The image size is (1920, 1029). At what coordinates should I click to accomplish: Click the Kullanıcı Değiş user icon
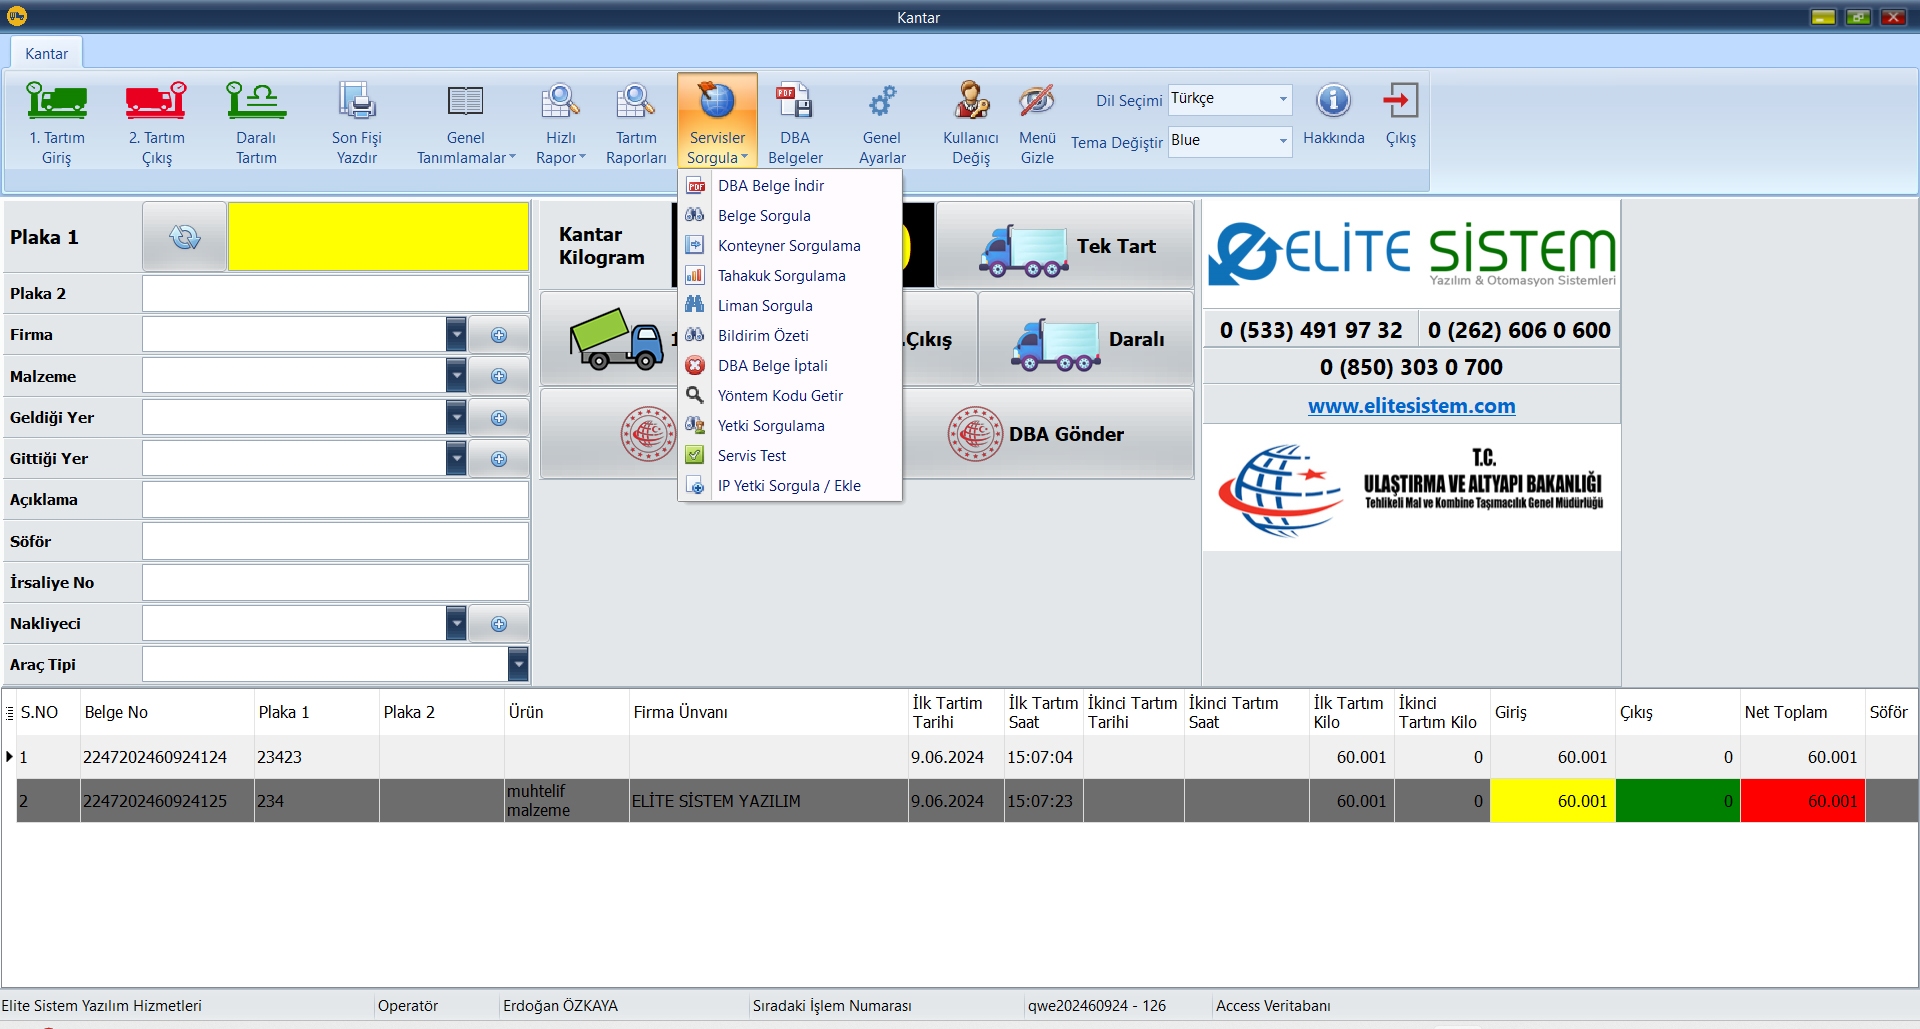(x=970, y=102)
